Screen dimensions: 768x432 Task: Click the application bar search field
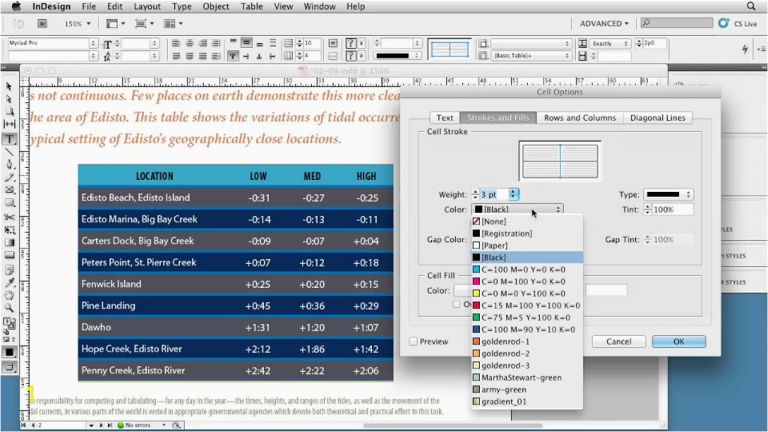pyautogui.click(x=676, y=23)
